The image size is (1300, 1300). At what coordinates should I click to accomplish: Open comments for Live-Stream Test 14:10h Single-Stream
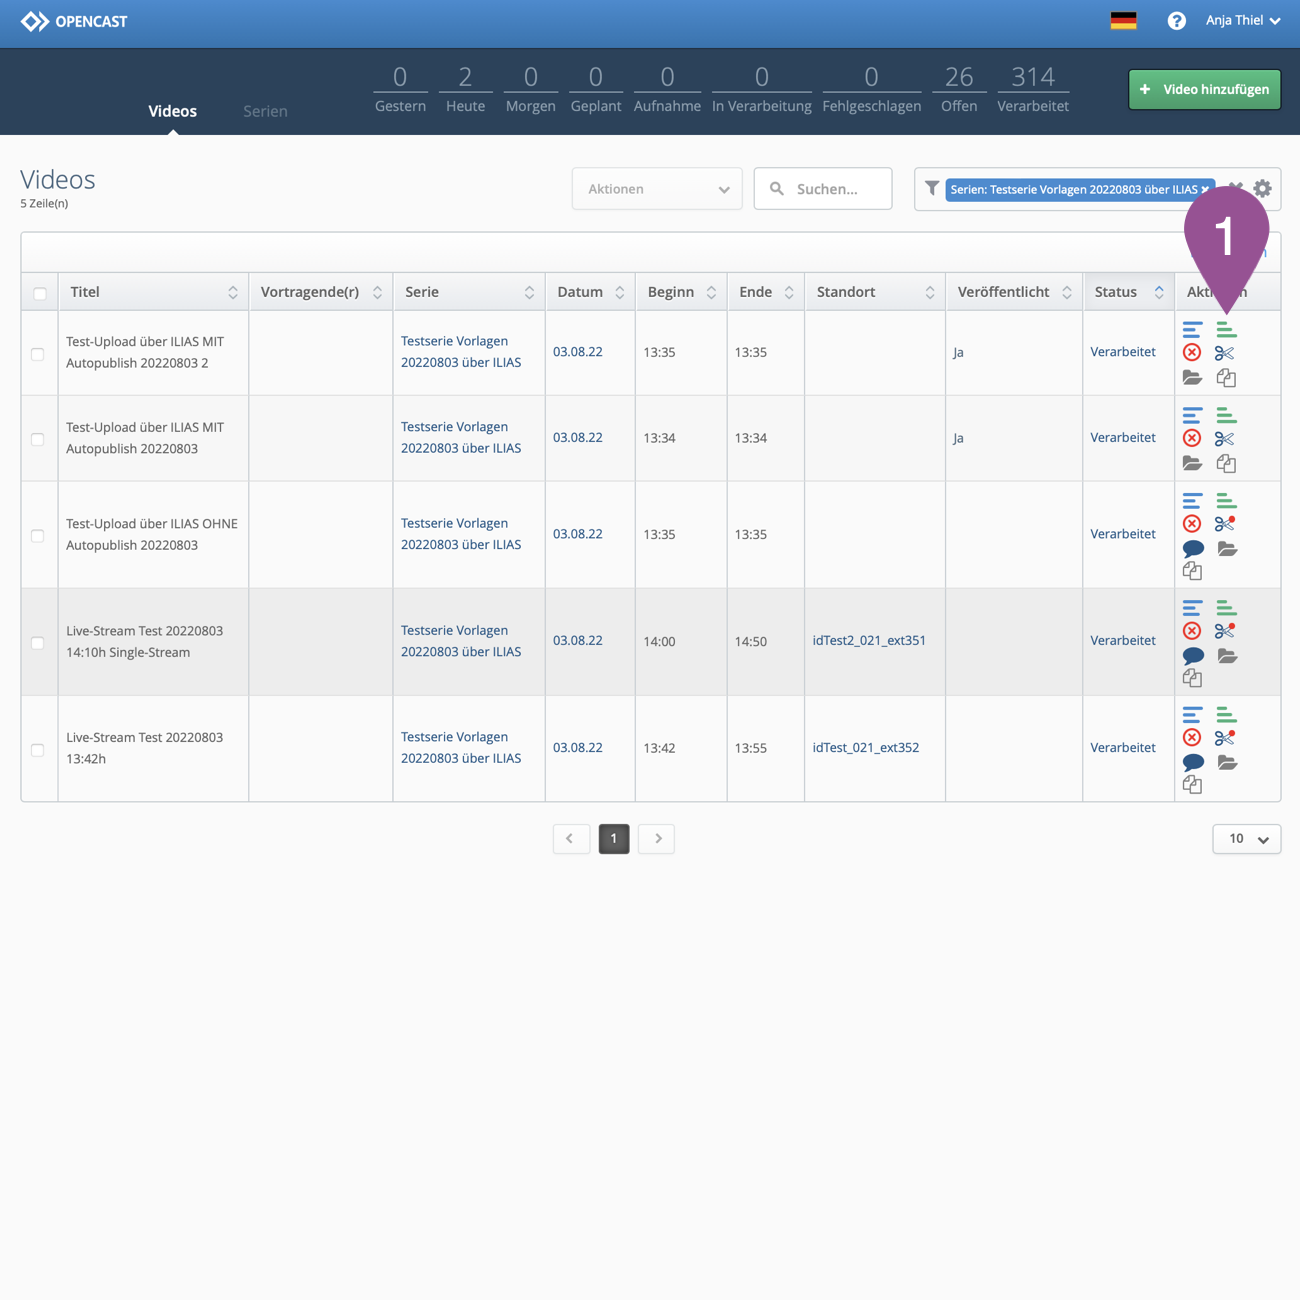tap(1193, 656)
